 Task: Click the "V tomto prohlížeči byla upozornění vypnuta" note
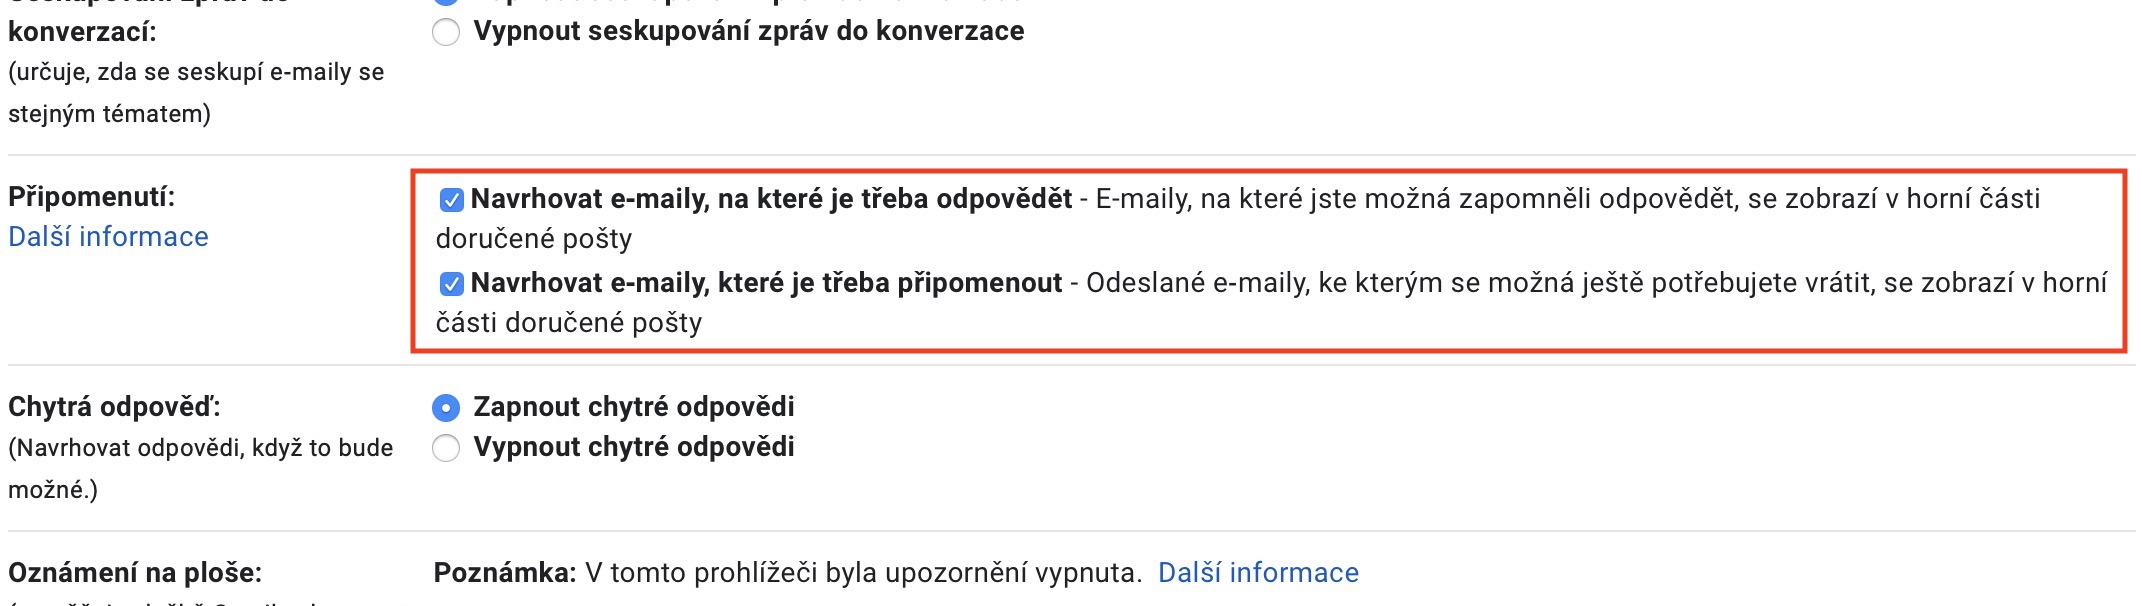coord(863,573)
